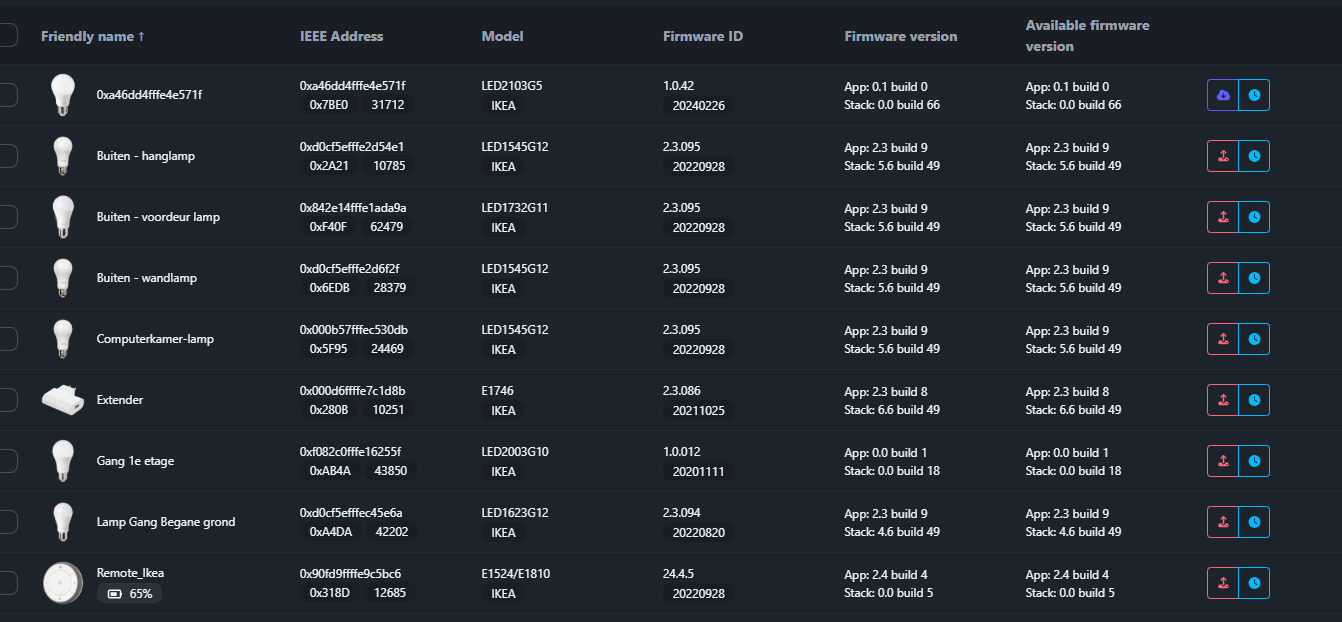Click the clock schedule icon for Gang 1e etage
Image resolution: width=1342 pixels, height=622 pixels.
click(1254, 462)
